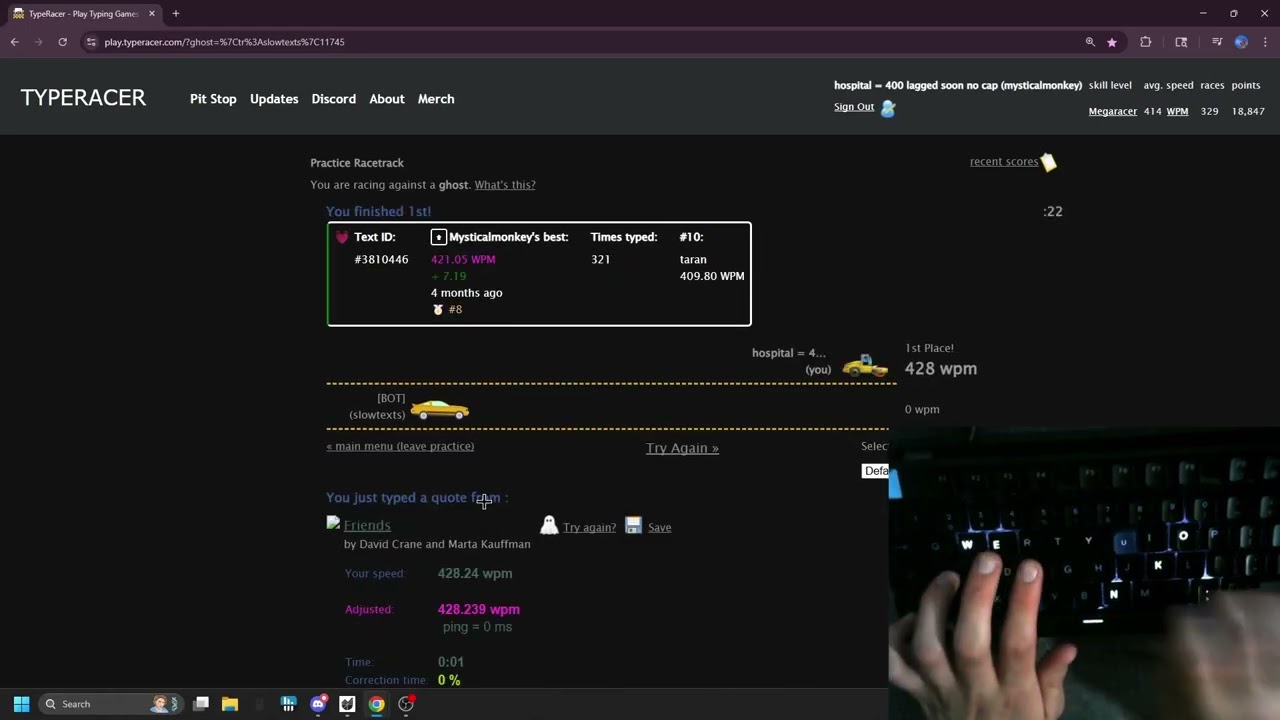Screen dimensions: 1280x720
Task: Open Task View on the taskbar
Action: 201,704
